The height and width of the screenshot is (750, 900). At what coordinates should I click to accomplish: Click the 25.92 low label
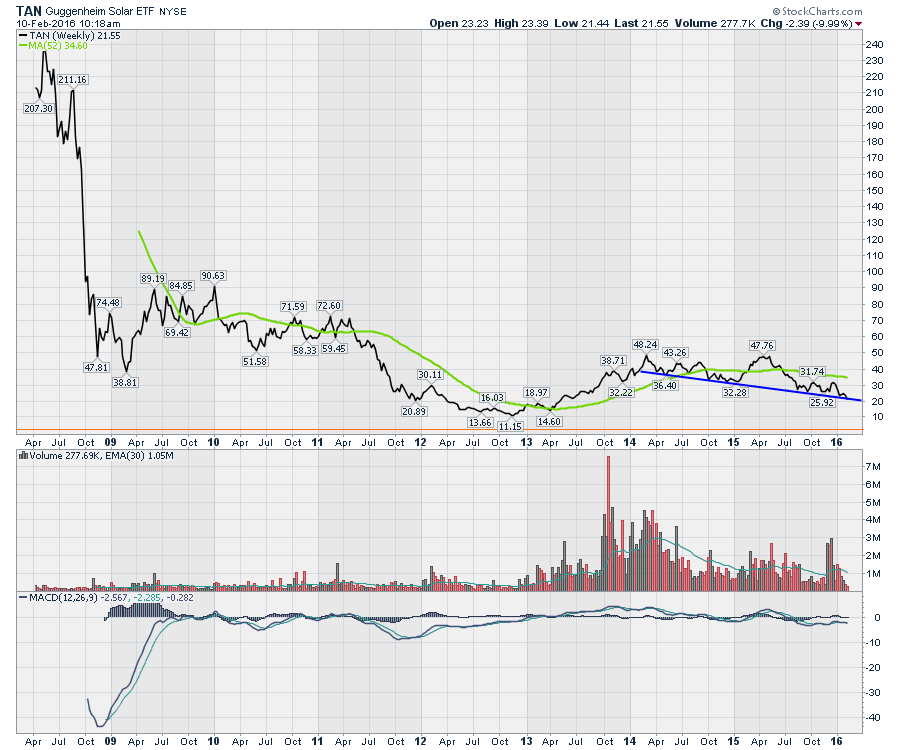pos(822,403)
